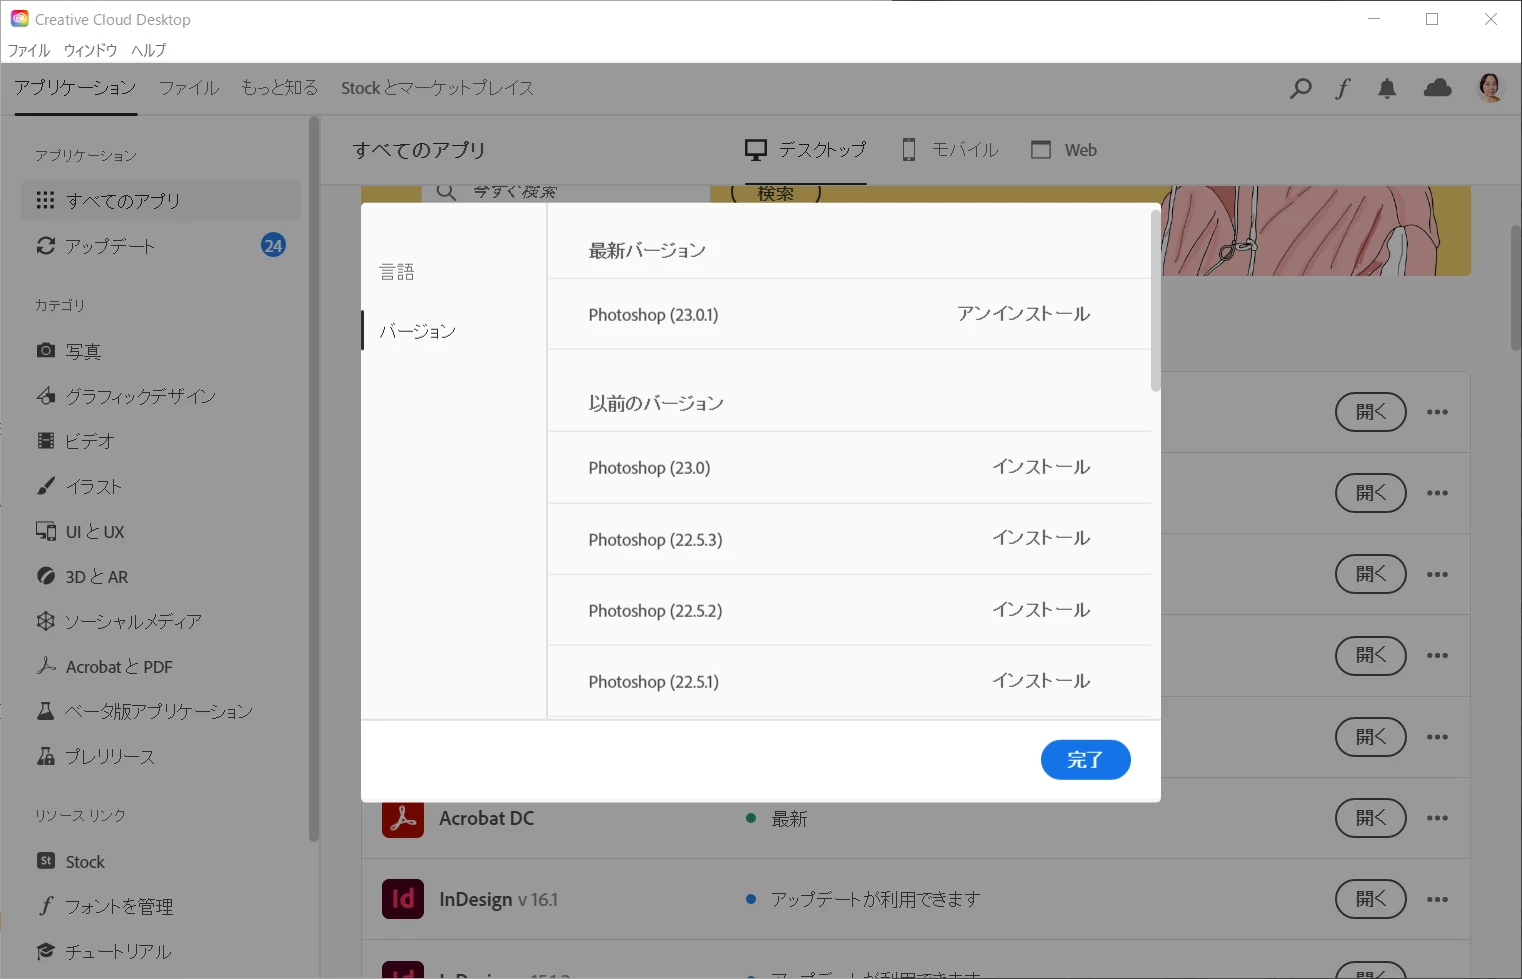The image size is (1522, 979).
Task: Open すべてのアプリ in the sidebar
Action: pyautogui.click(x=161, y=200)
